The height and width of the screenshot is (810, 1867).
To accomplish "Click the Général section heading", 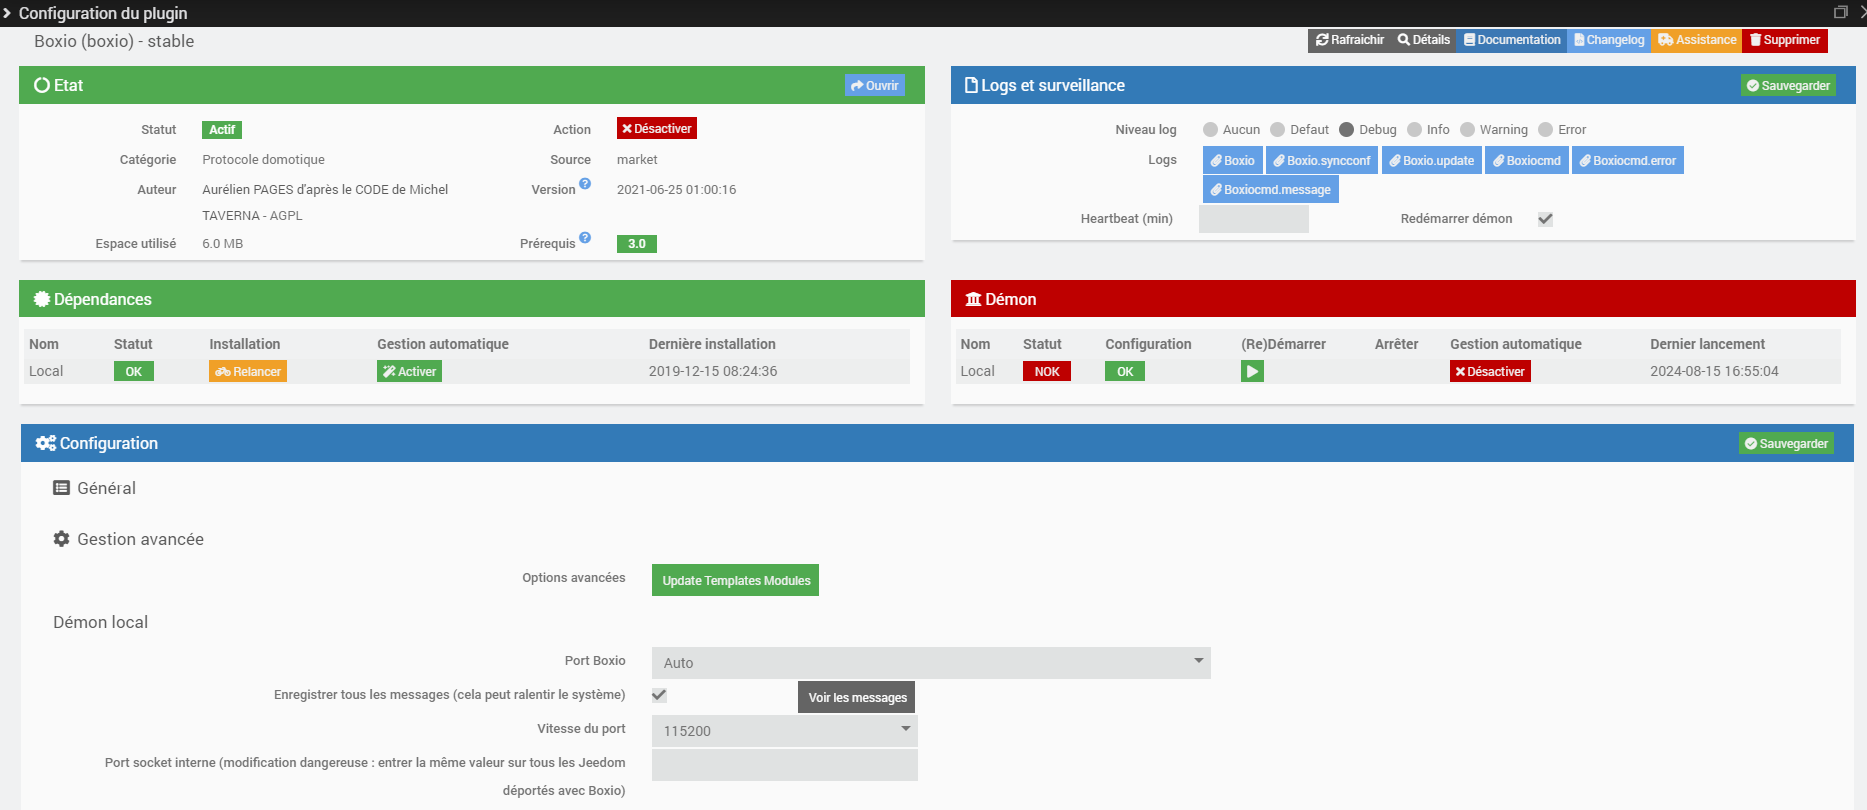I will (x=106, y=488).
